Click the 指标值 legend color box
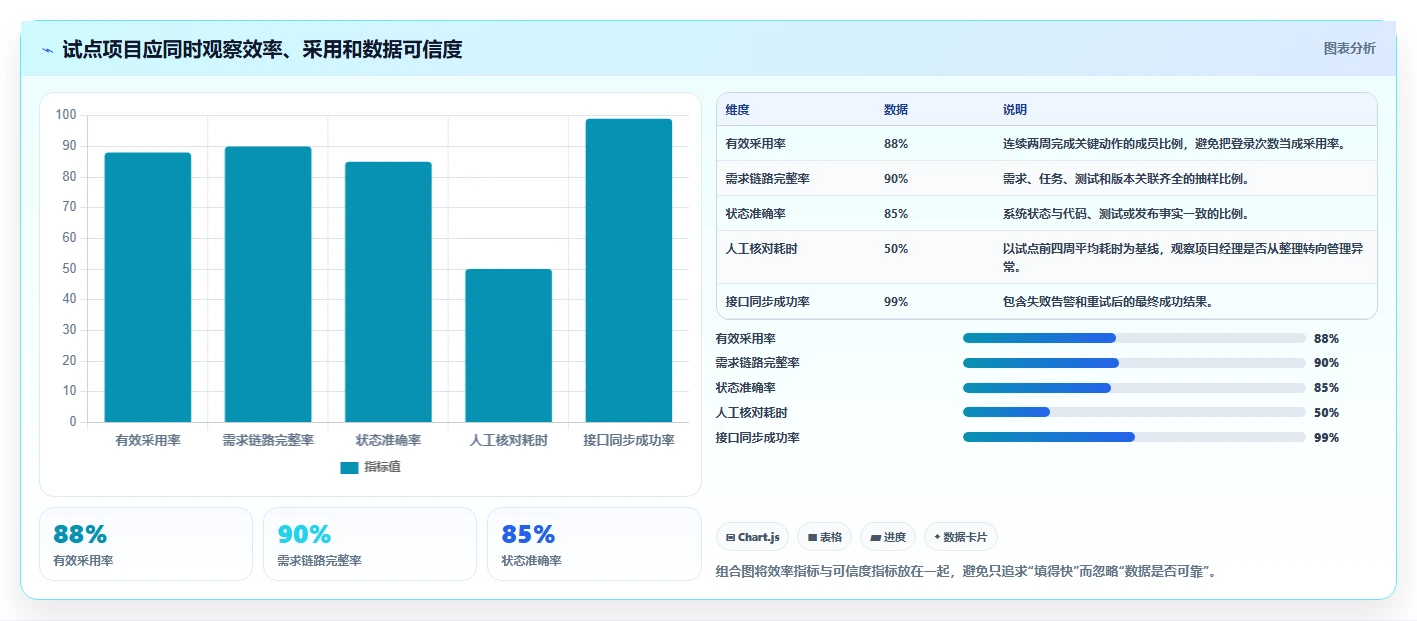Viewport: 1417px width, 621px height. click(349, 468)
